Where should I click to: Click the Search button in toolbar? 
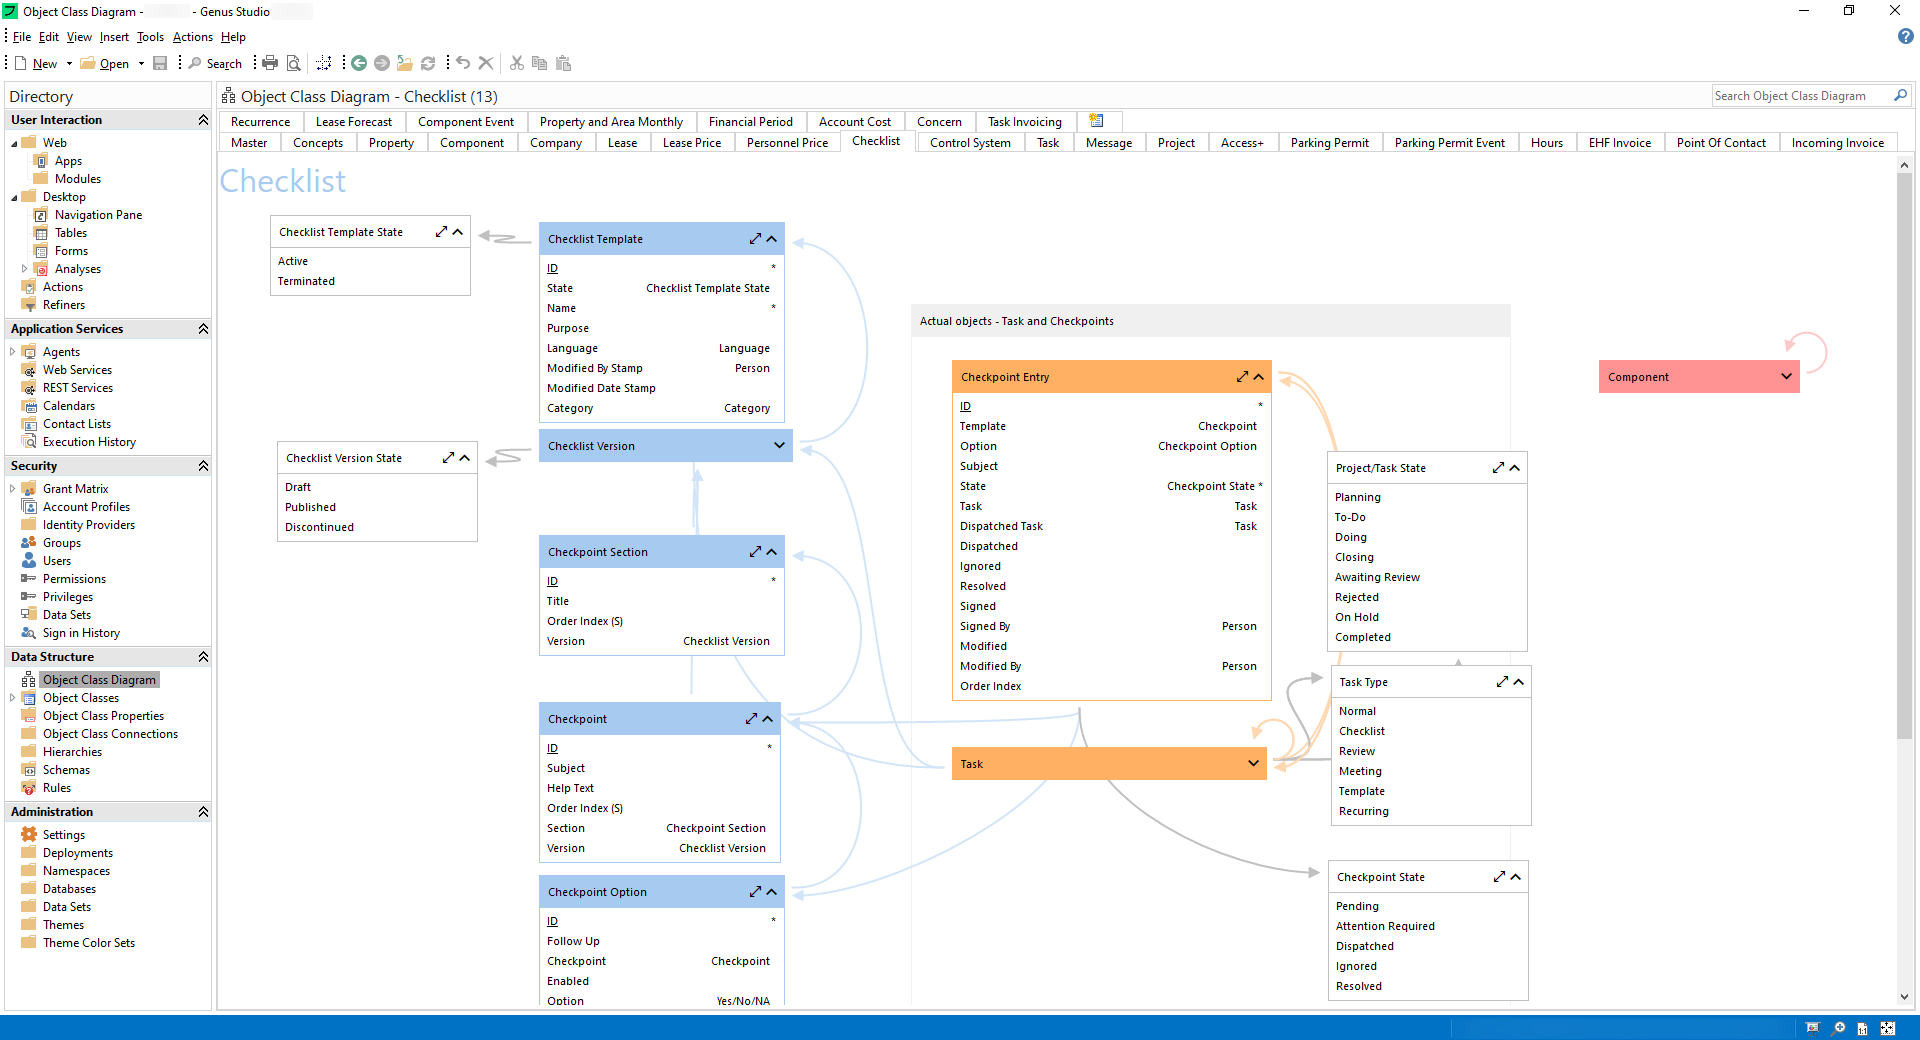click(x=215, y=64)
